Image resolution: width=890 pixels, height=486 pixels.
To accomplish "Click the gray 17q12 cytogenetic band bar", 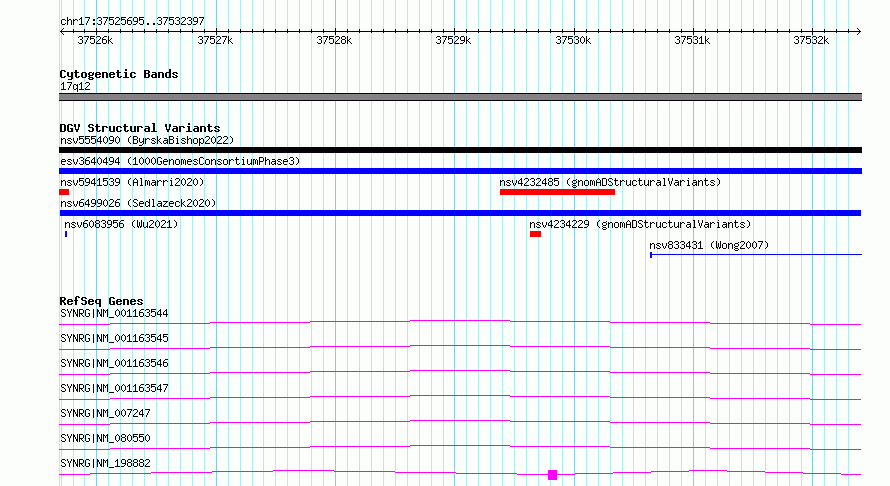I will tap(460, 97).
